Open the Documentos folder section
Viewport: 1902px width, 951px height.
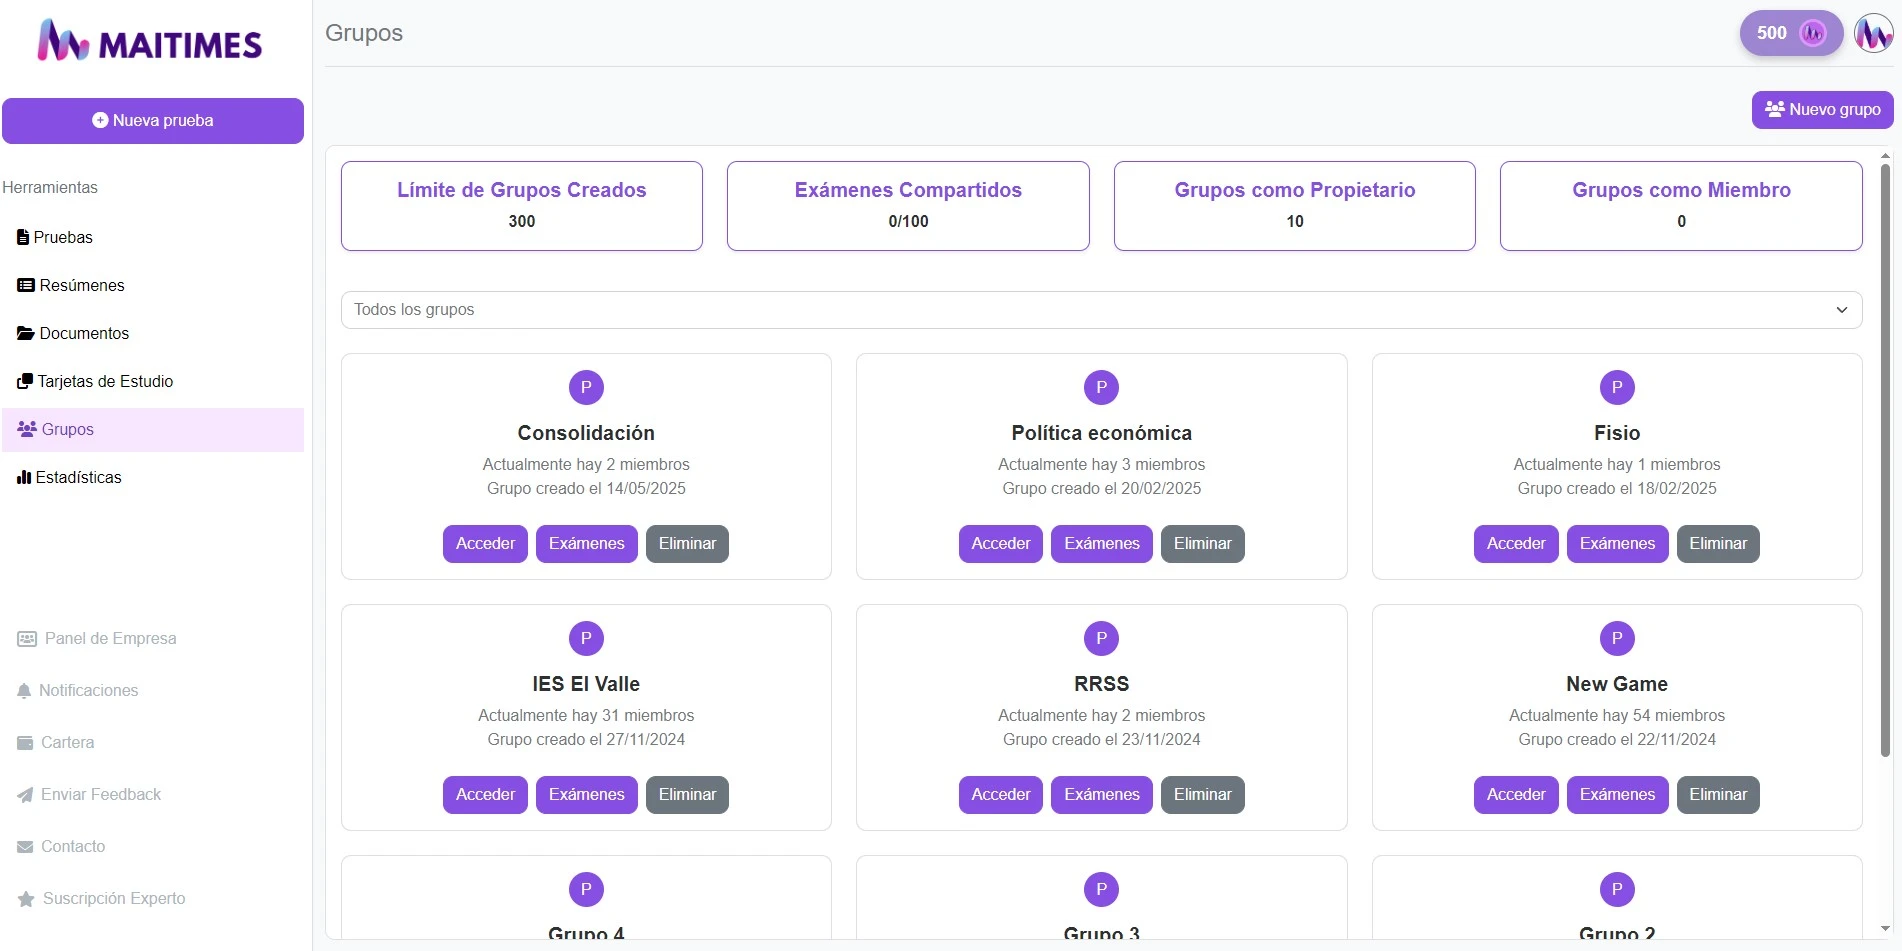click(84, 333)
